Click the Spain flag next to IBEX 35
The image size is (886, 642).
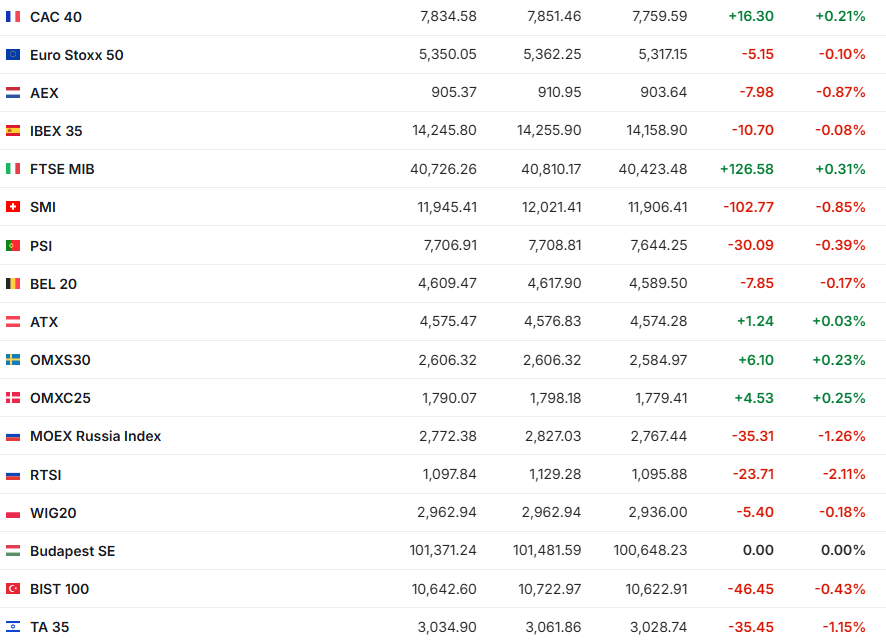[x=13, y=131]
